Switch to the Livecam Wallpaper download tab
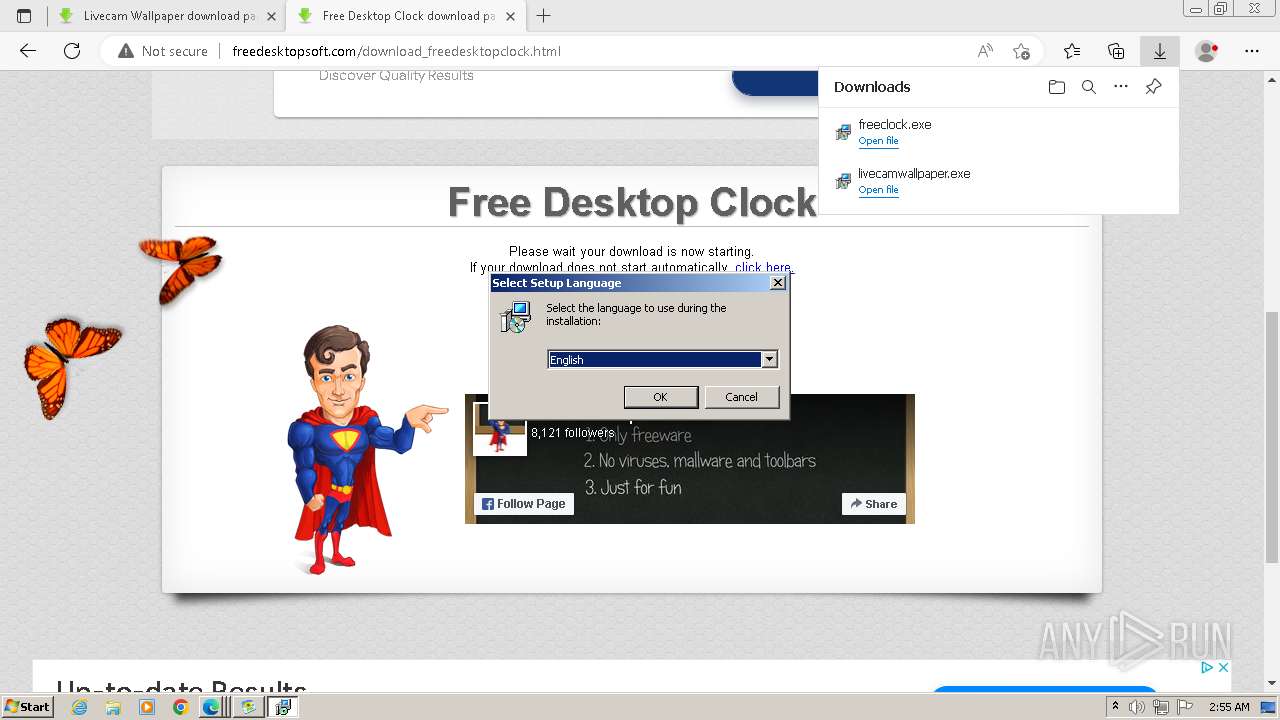 [166, 16]
